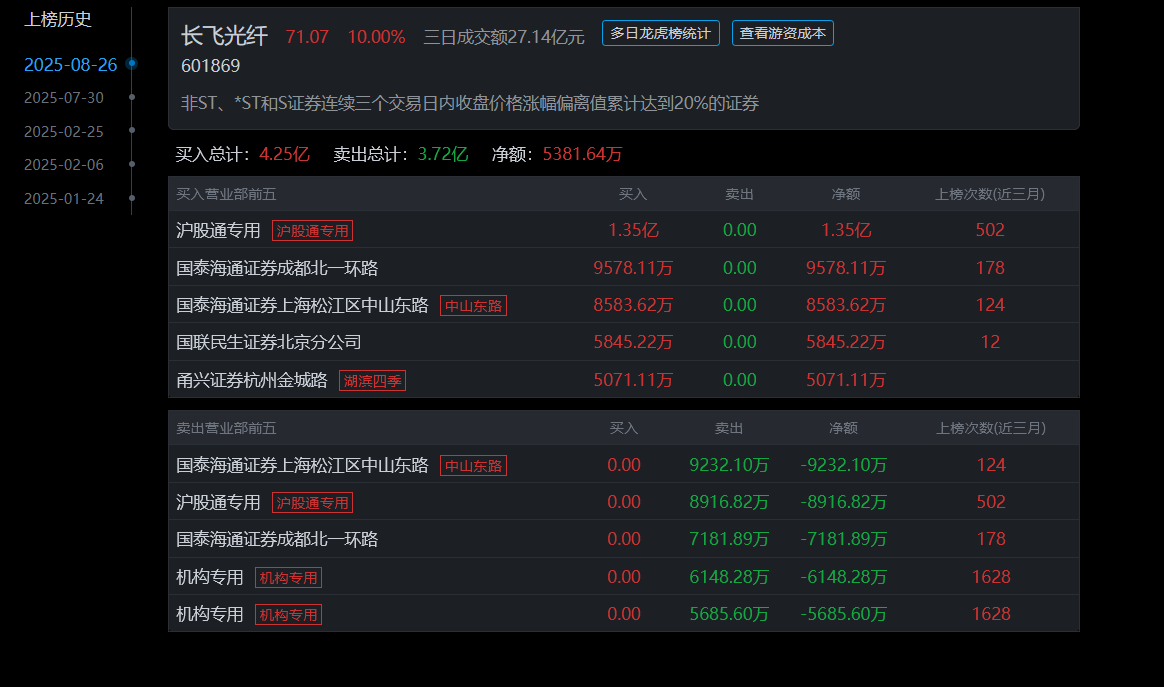Screen dimensions: 1164x687
Task: Select history date 2025-07-30
Action: 64,98
